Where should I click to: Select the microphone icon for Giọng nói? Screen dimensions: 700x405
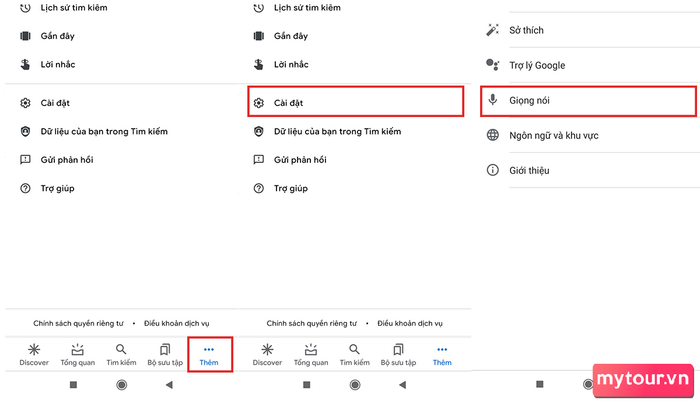pos(492,100)
